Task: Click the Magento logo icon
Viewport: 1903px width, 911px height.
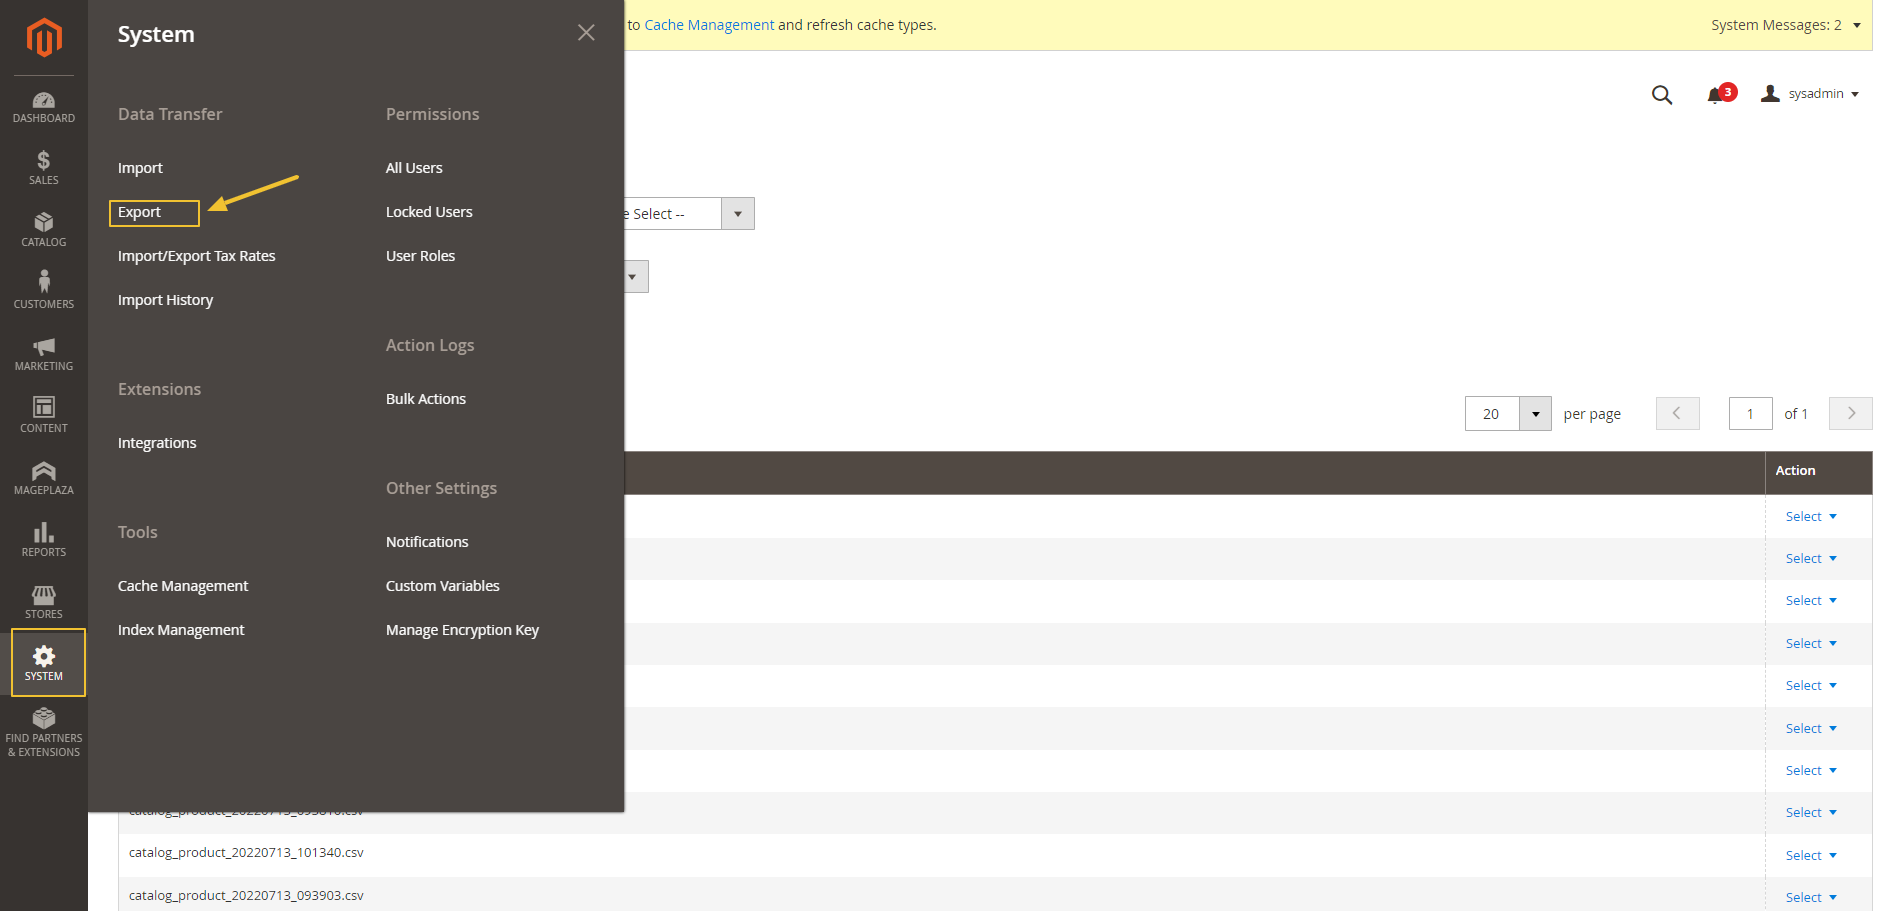Action: click(x=44, y=38)
